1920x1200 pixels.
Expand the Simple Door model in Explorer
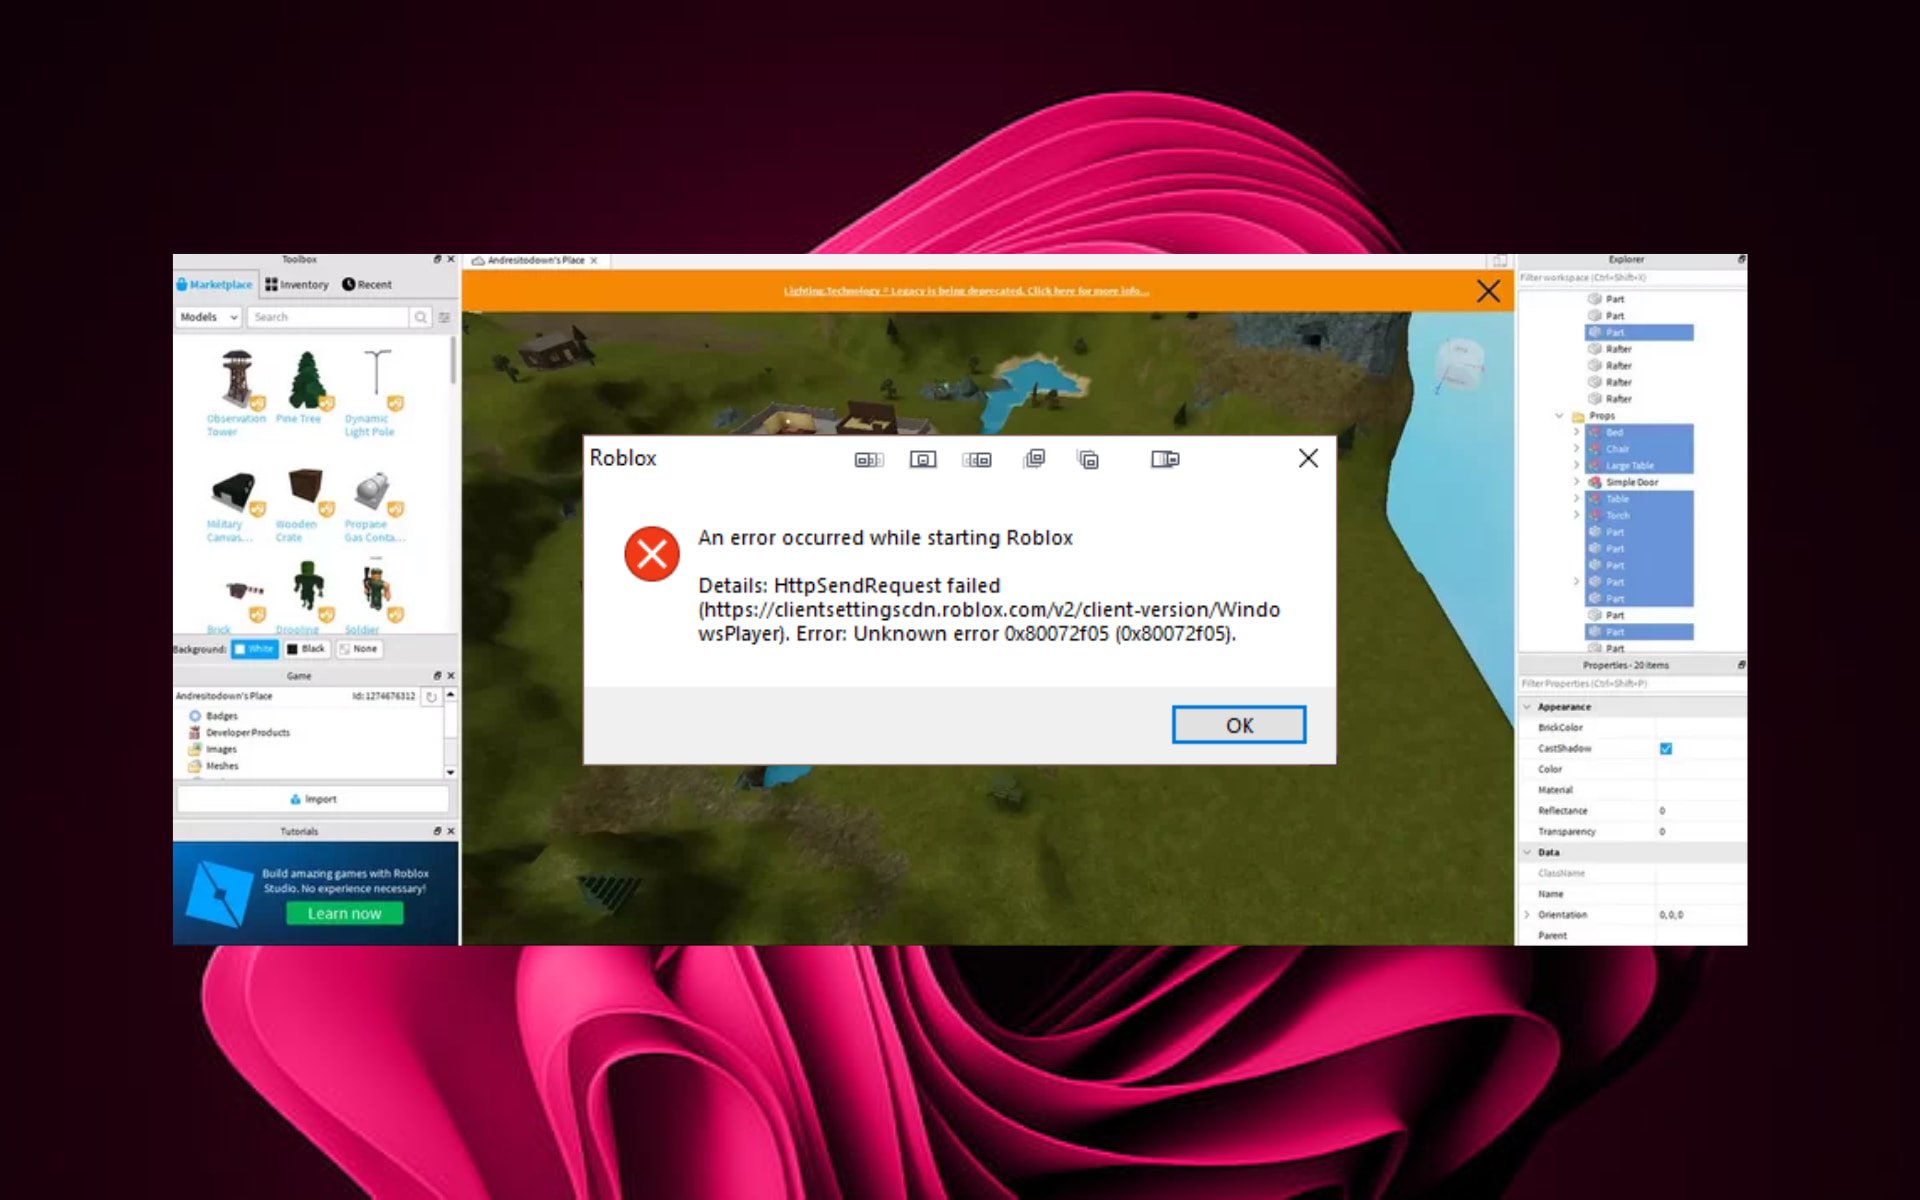click(1577, 482)
